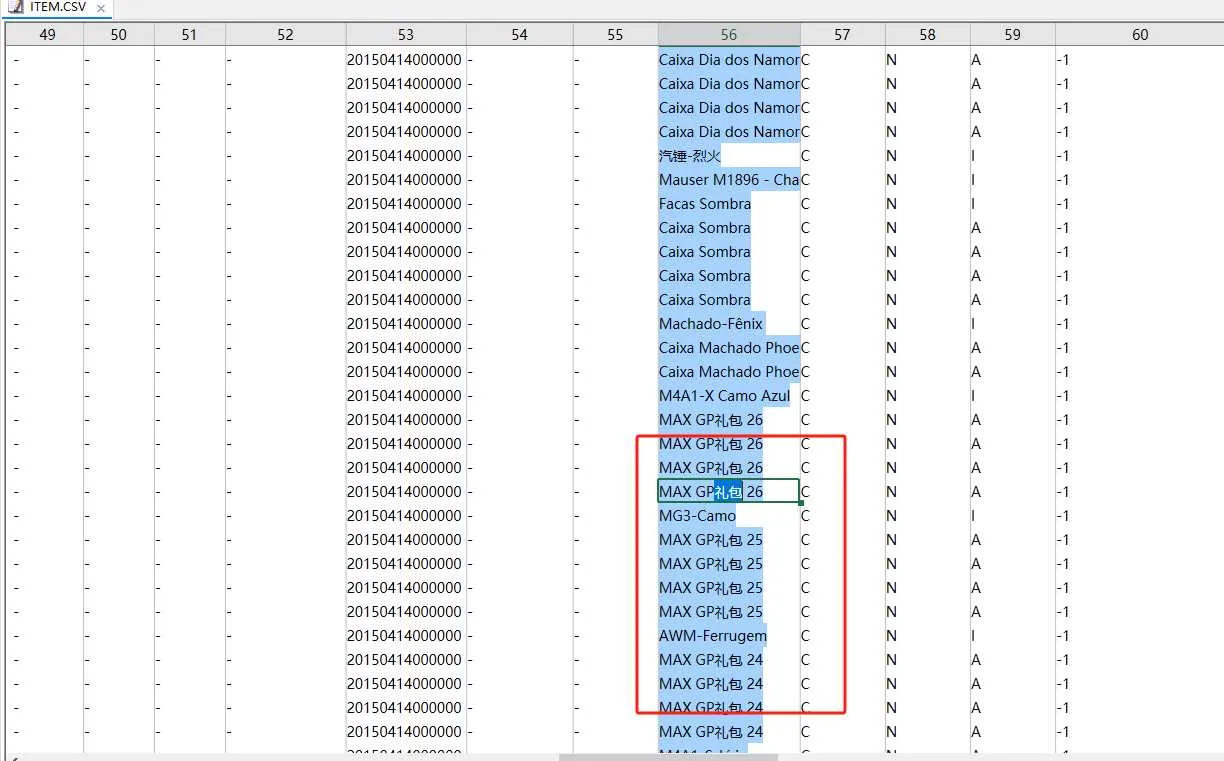Image resolution: width=1224 pixels, height=761 pixels.
Task: Select the column 52 header
Action: tap(285, 35)
